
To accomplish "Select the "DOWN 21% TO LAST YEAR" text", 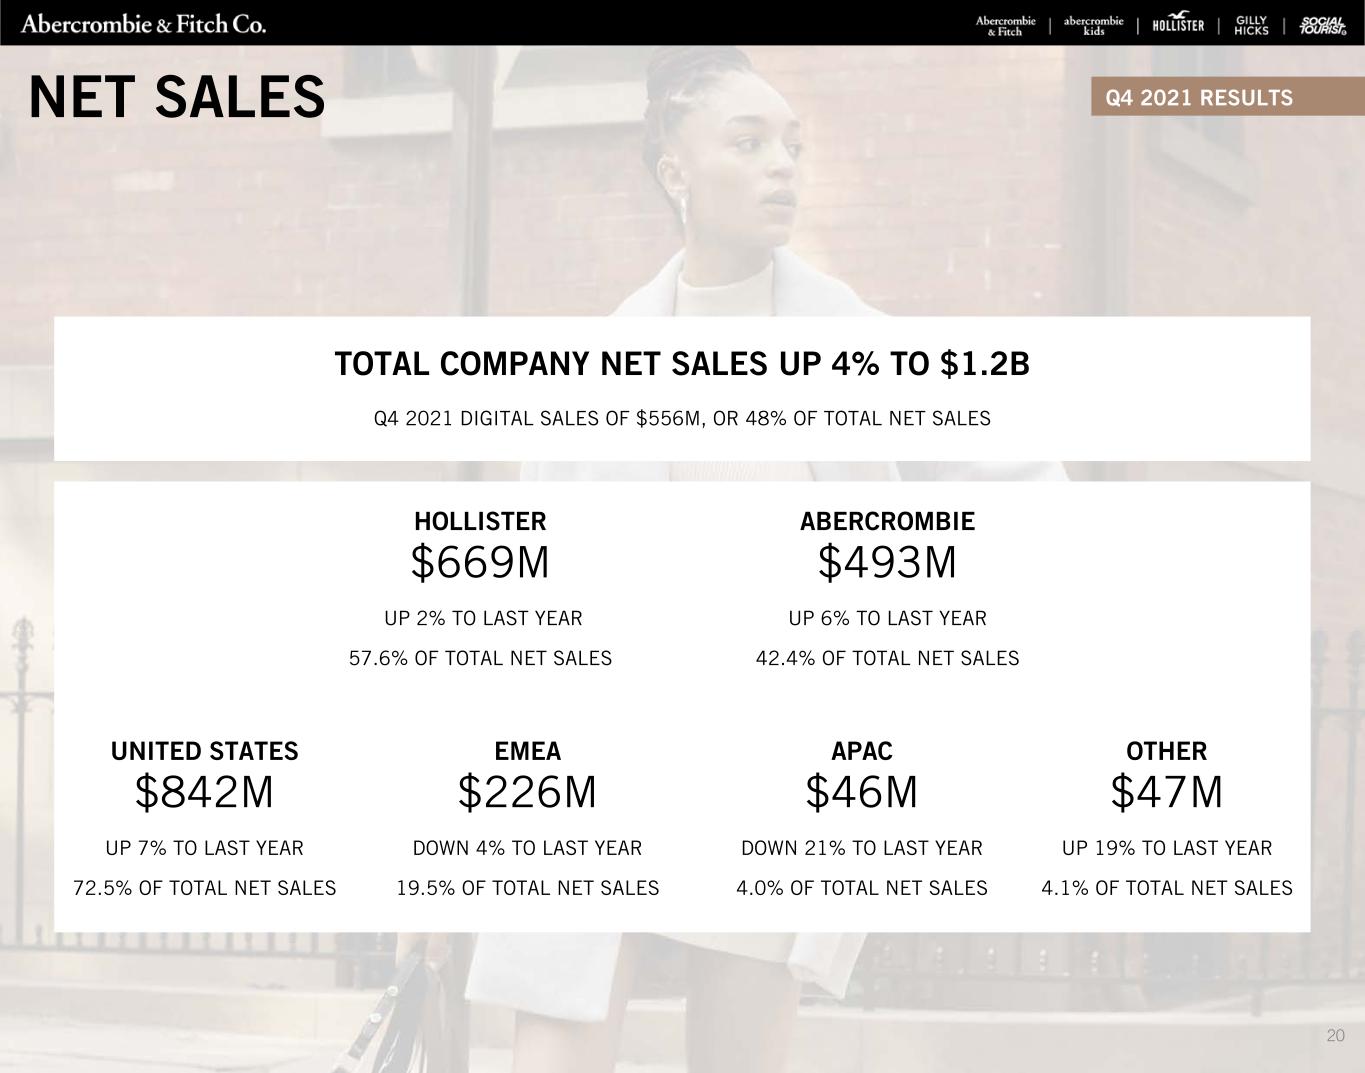I will [x=861, y=848].
